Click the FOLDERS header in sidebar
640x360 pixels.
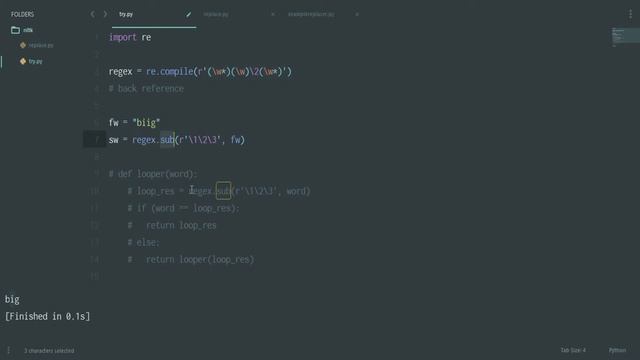22,14
